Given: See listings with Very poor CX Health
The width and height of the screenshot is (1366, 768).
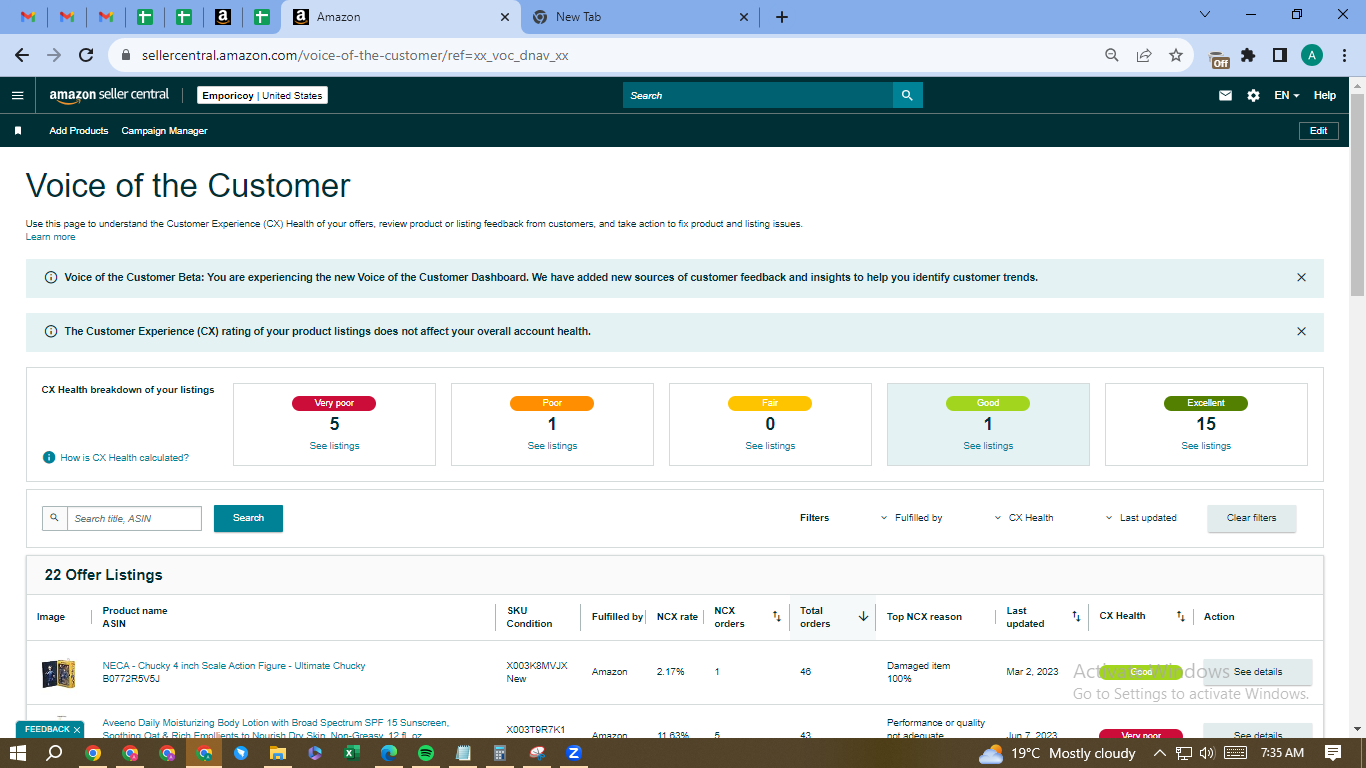Looking at the screenshot, I should click(335, 446).
